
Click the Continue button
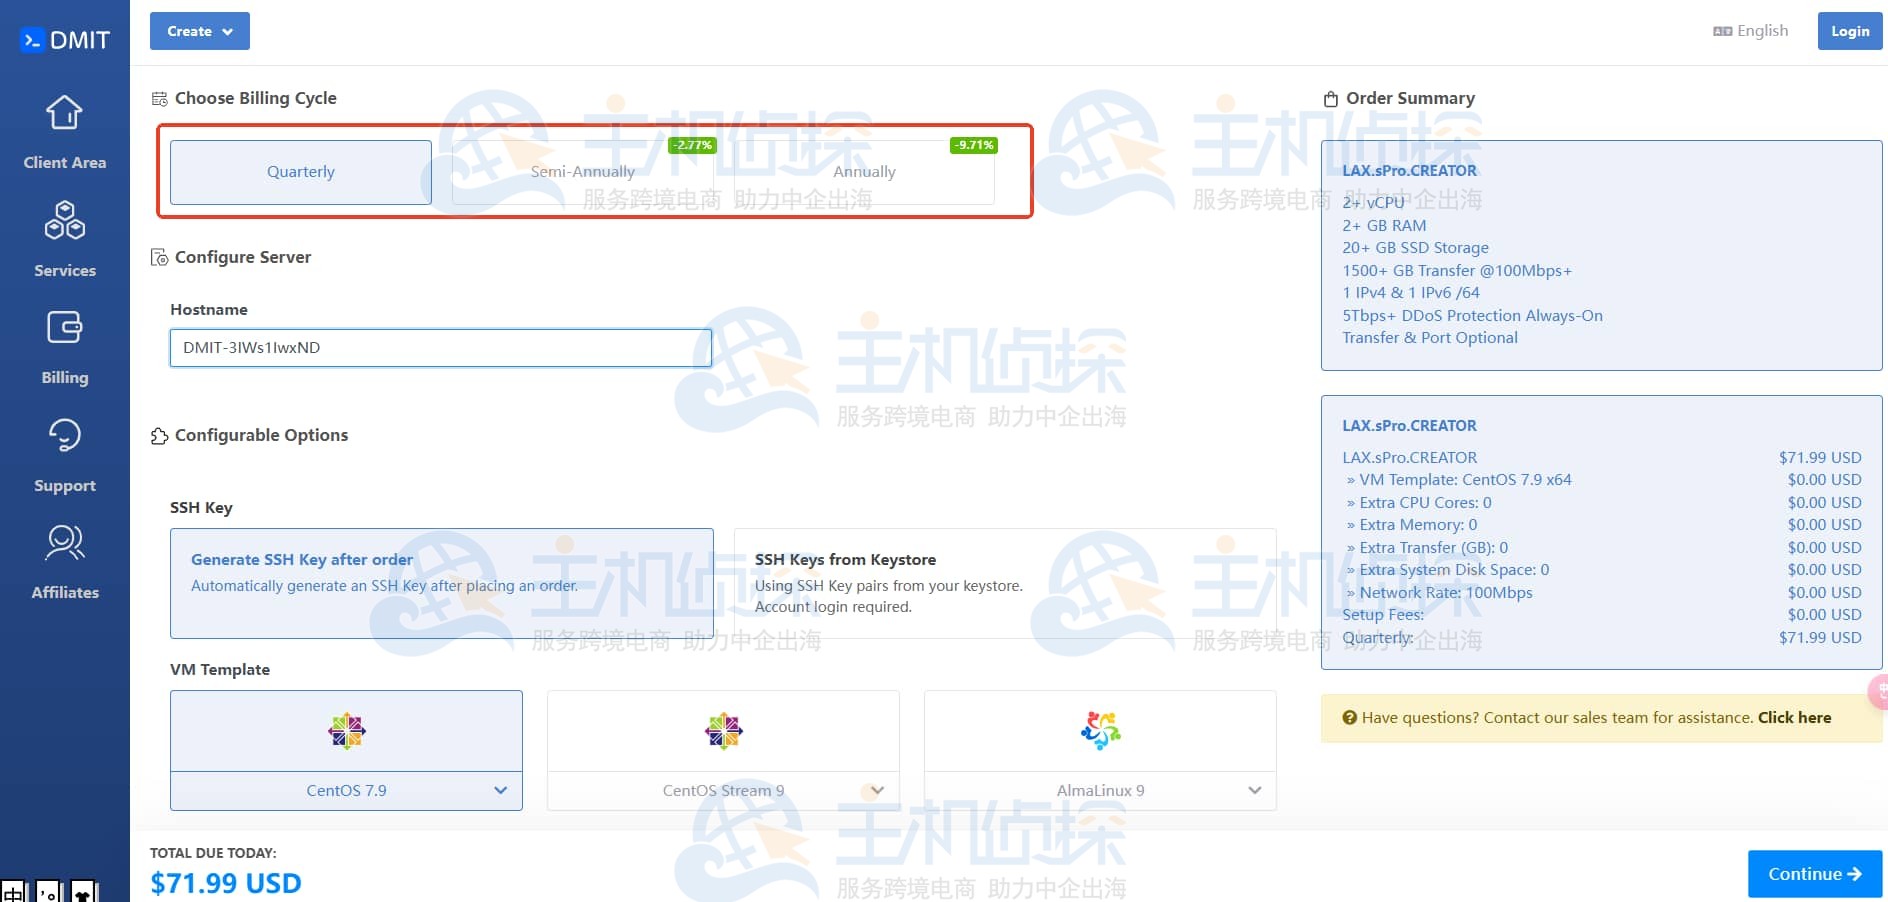pos(1814,873)
